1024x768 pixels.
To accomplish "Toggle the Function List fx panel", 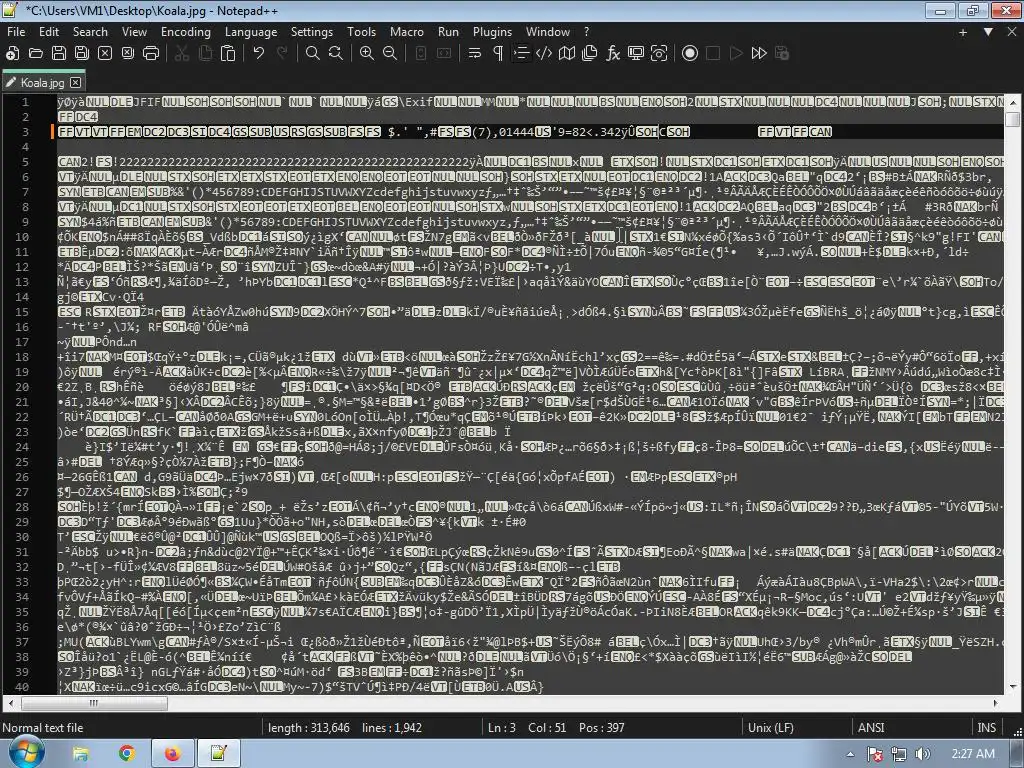I will click(x=613, y=54).
